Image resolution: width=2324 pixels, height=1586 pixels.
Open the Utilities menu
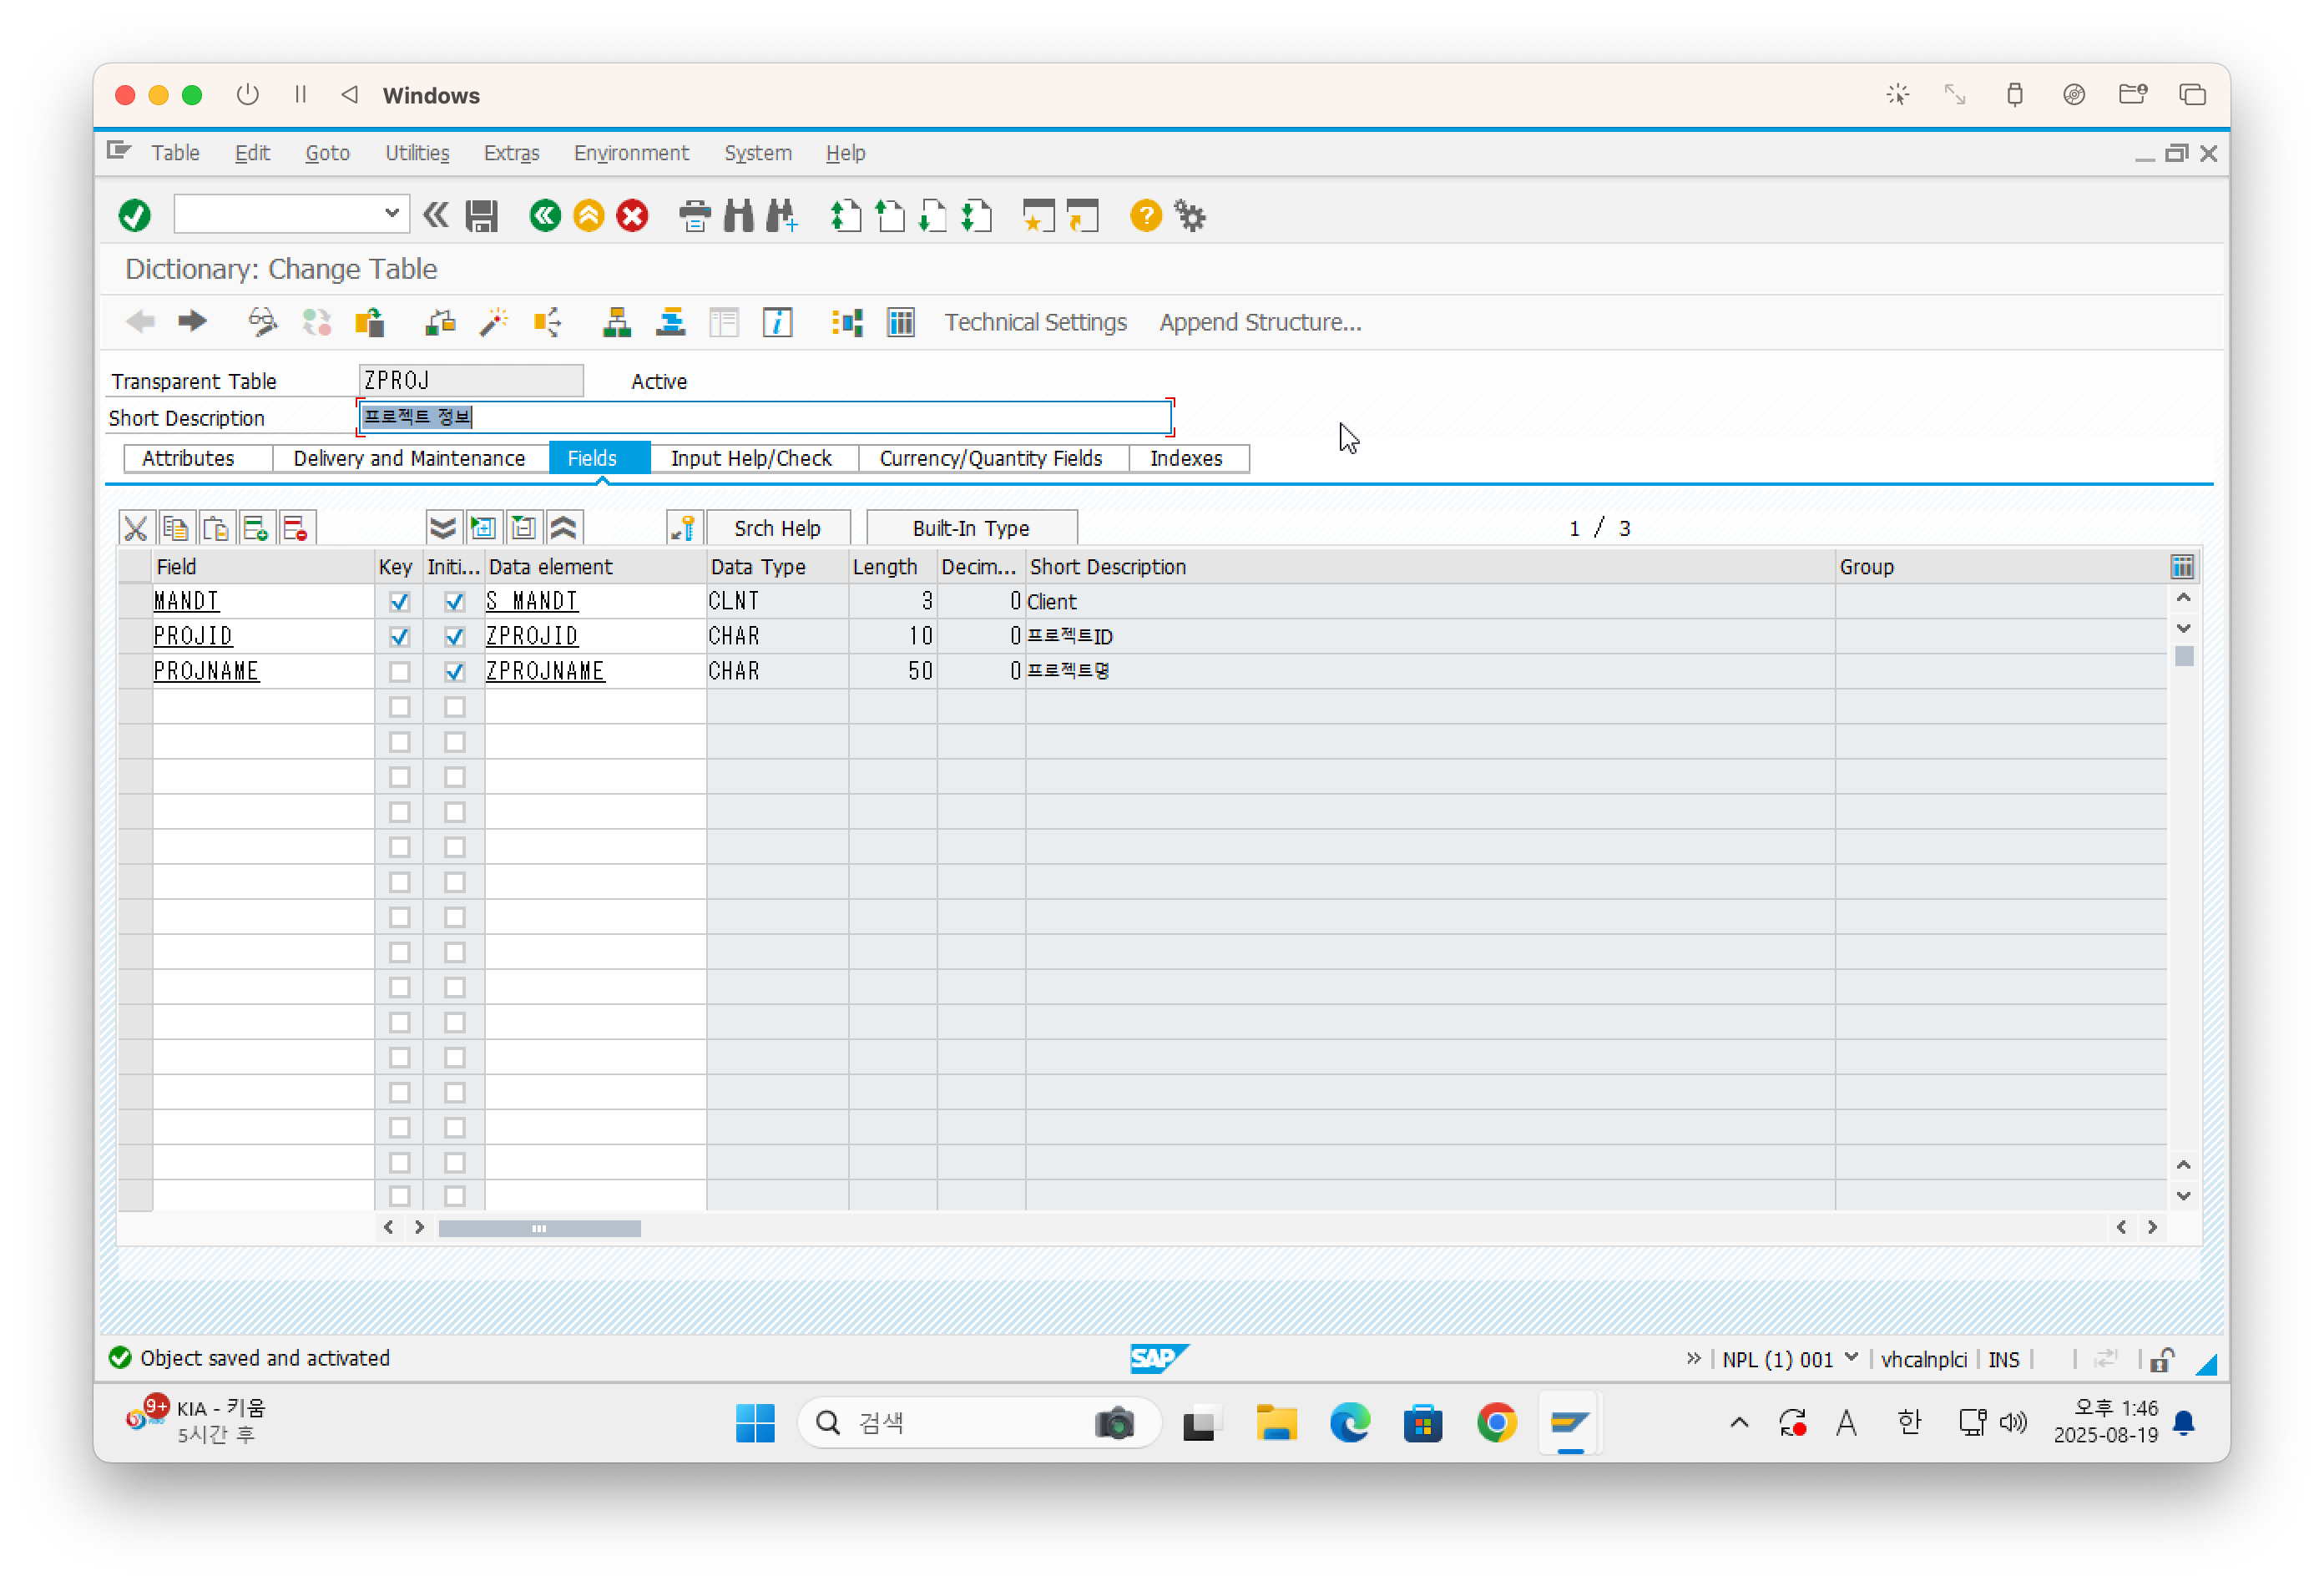point(417,153)
